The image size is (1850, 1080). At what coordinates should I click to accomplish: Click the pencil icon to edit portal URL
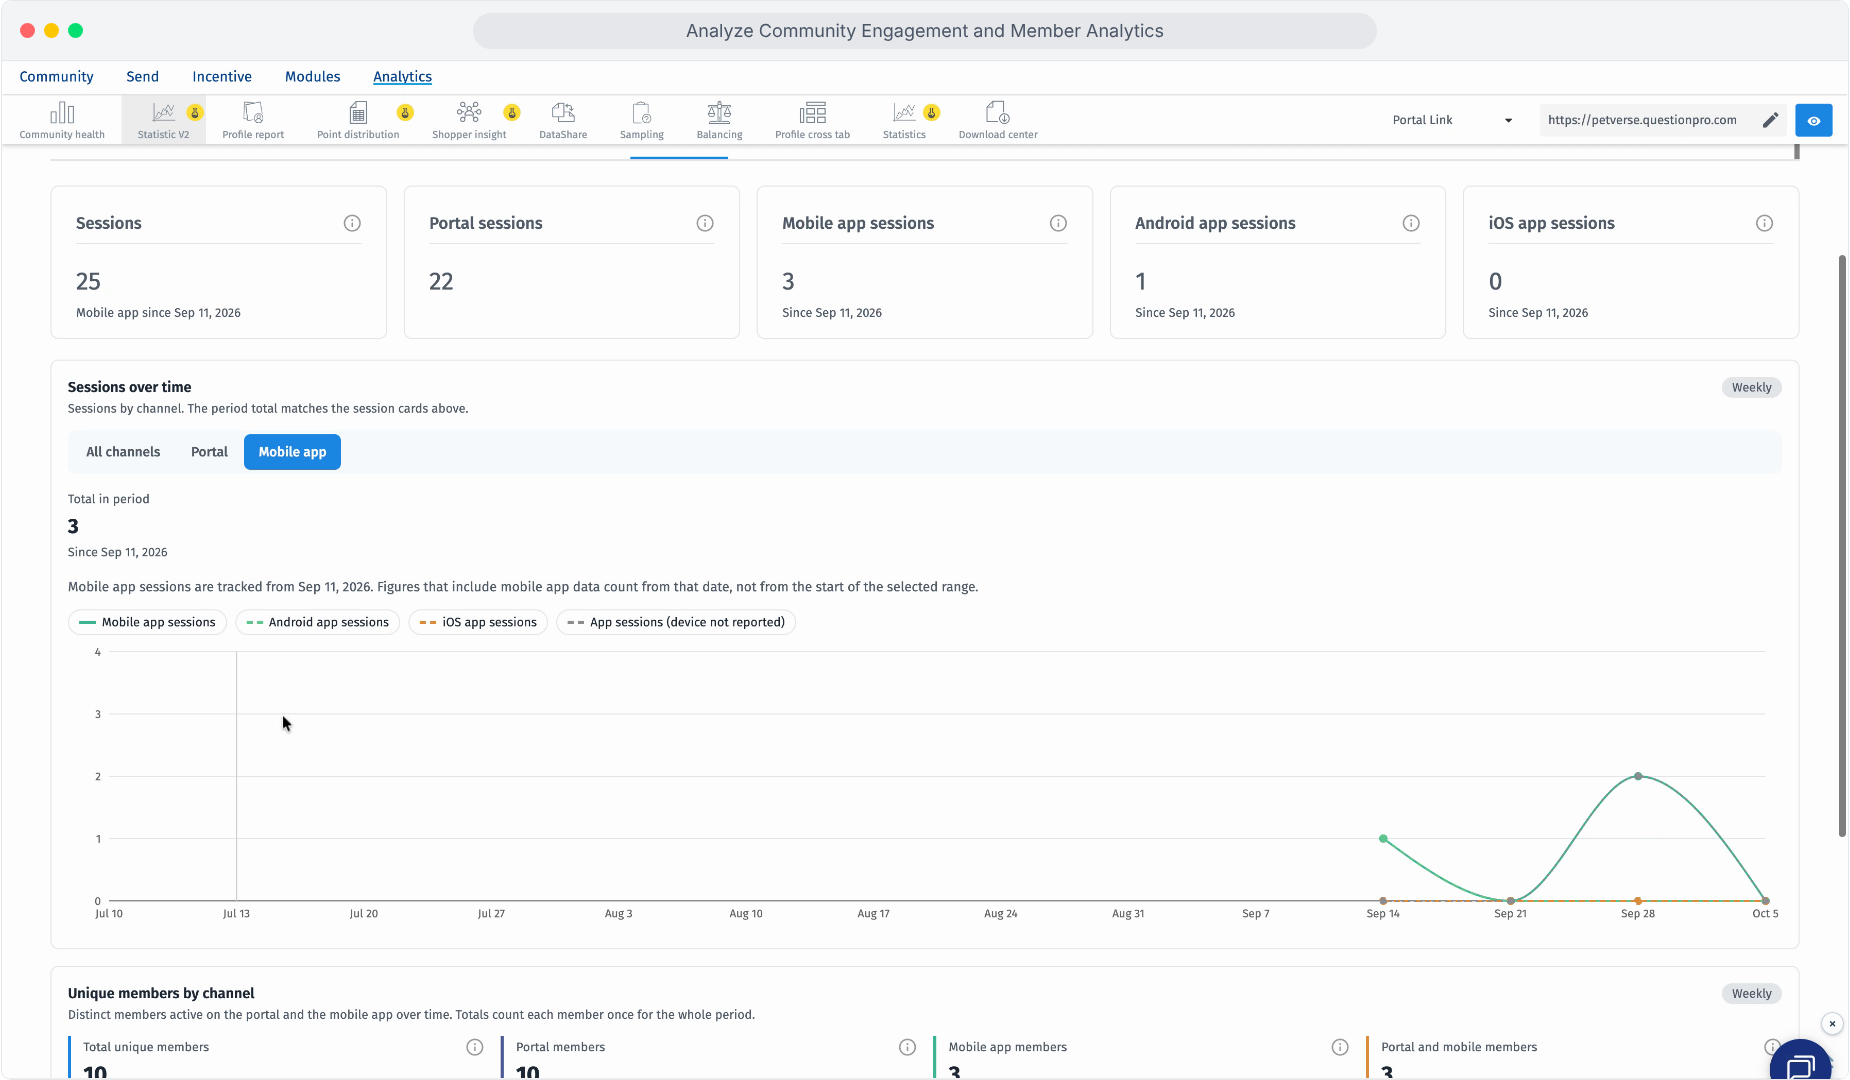point(1770,120)
